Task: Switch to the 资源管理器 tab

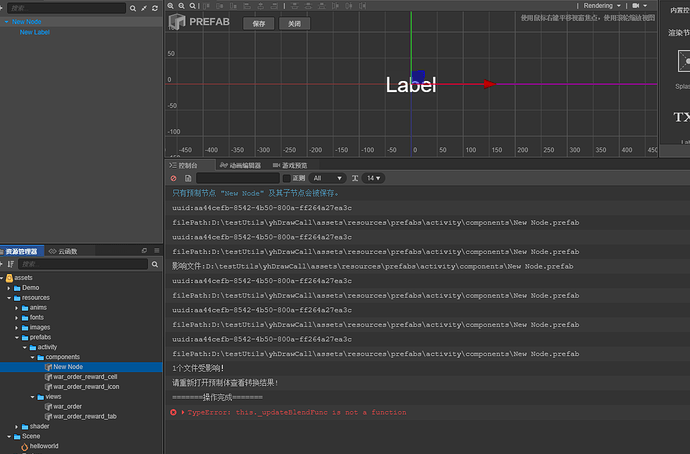Action: click(21, 251)
